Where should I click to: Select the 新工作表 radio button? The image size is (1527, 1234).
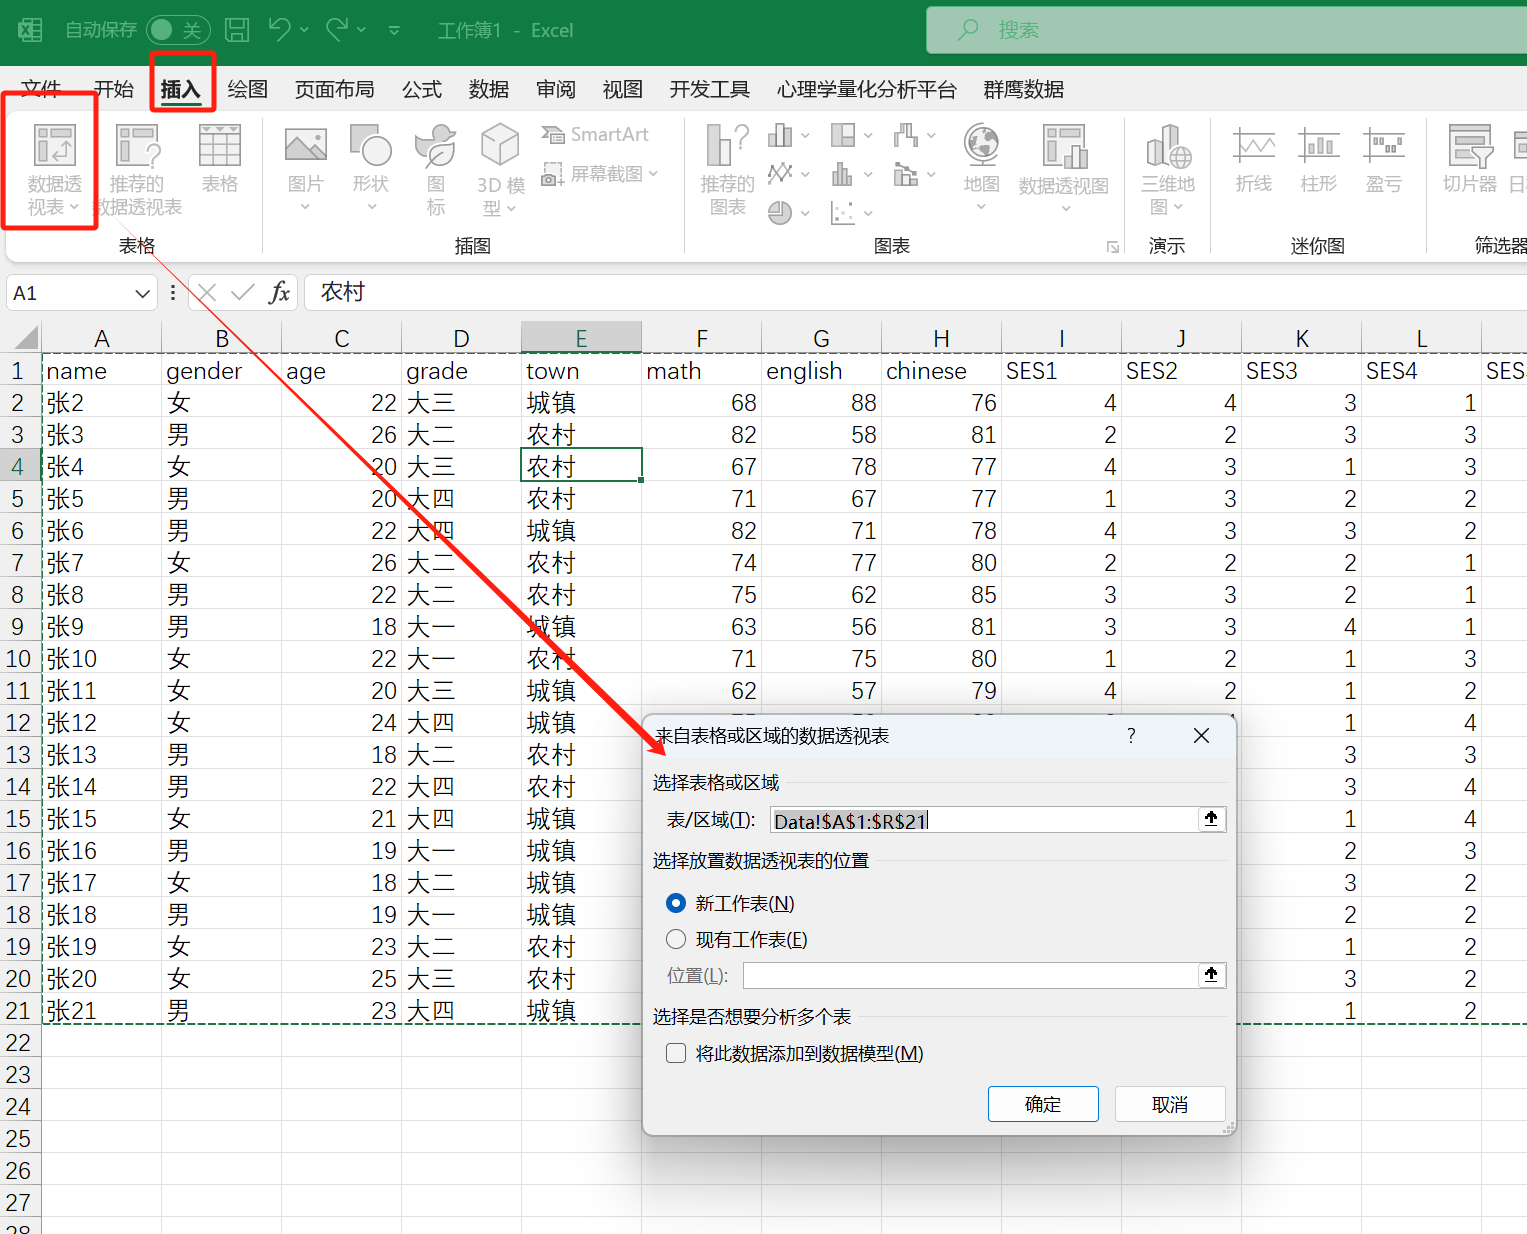pyautogui.click(x=676, y=902)
